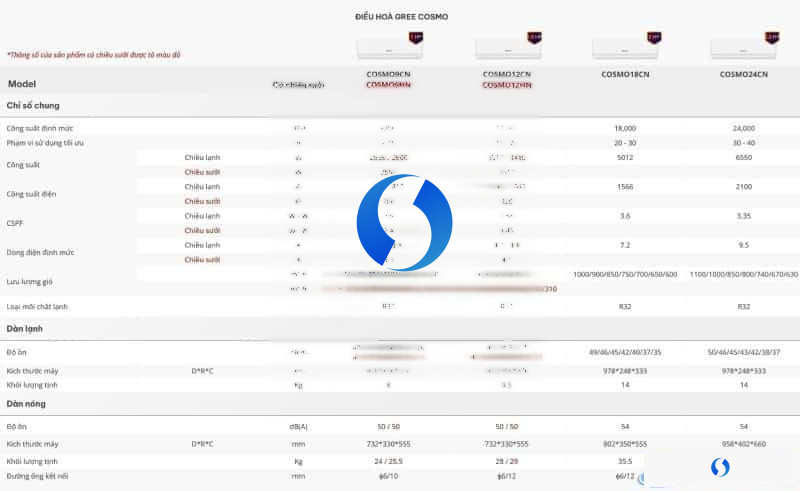Click the red note about heating-mode specs
Viewport: 800px width, 491px height.
93,55
